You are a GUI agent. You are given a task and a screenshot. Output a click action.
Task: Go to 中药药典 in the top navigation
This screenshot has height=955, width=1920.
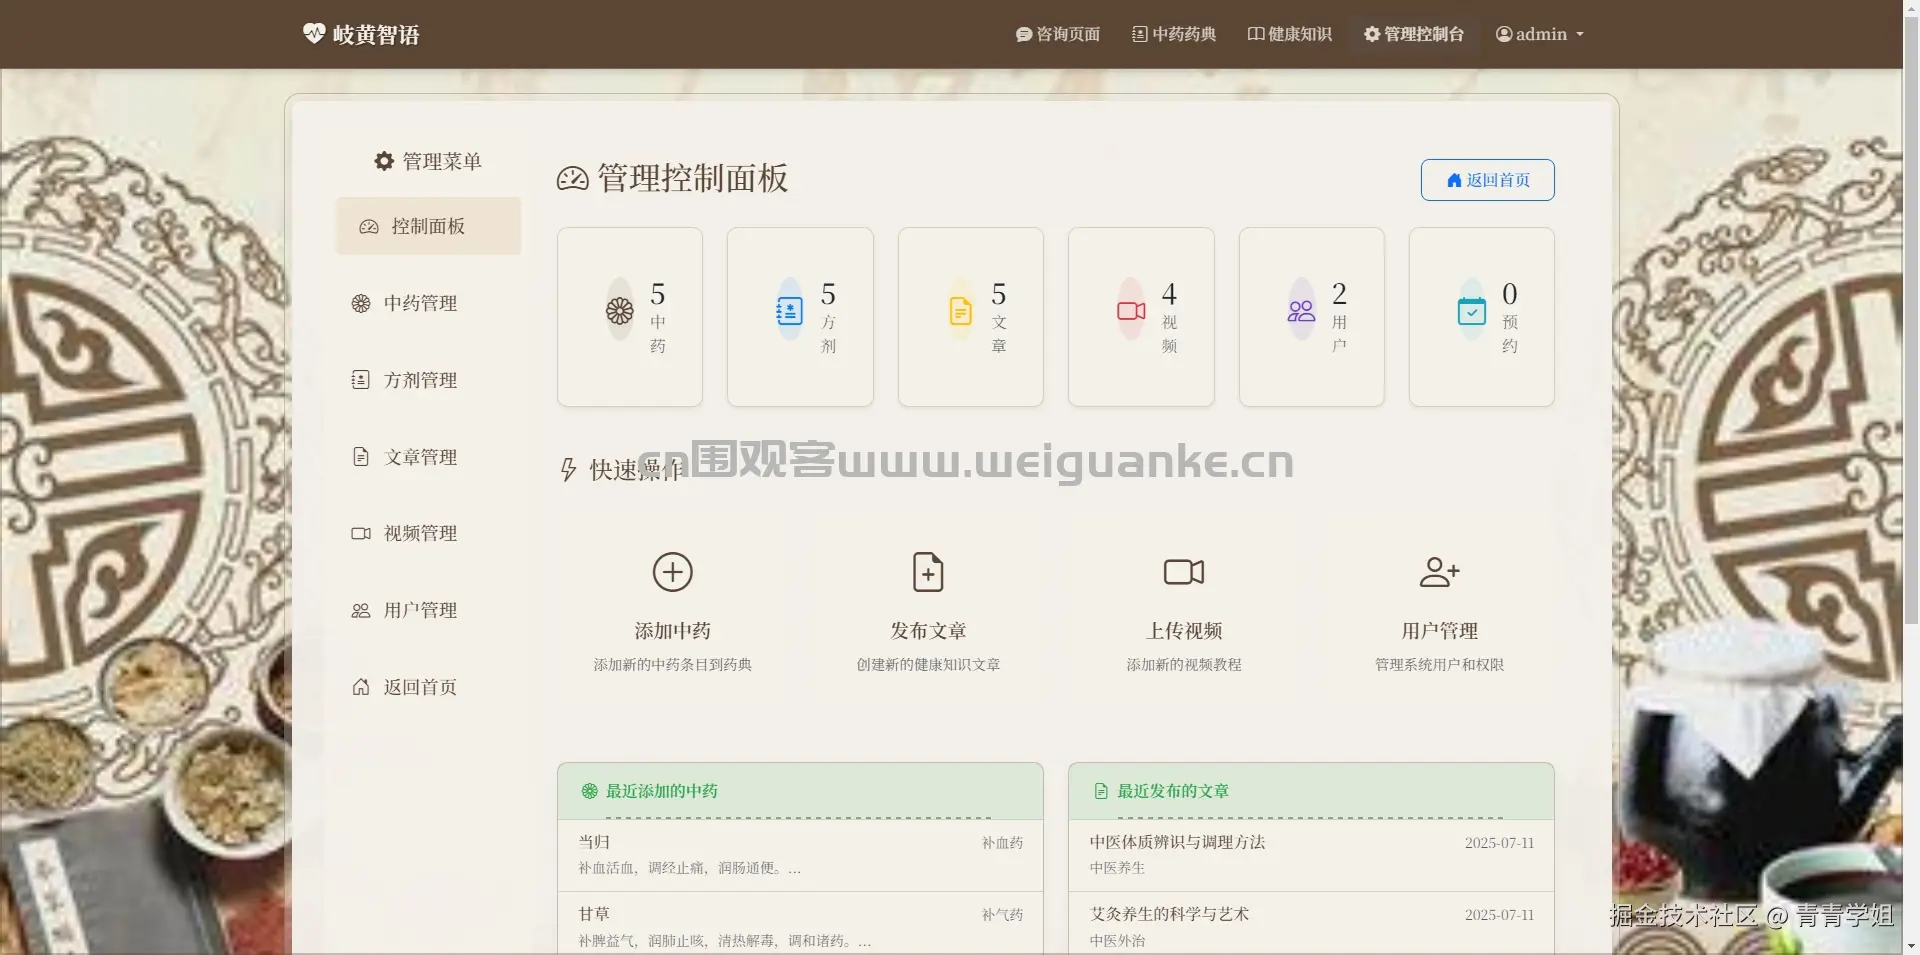tap(1174, 34)
